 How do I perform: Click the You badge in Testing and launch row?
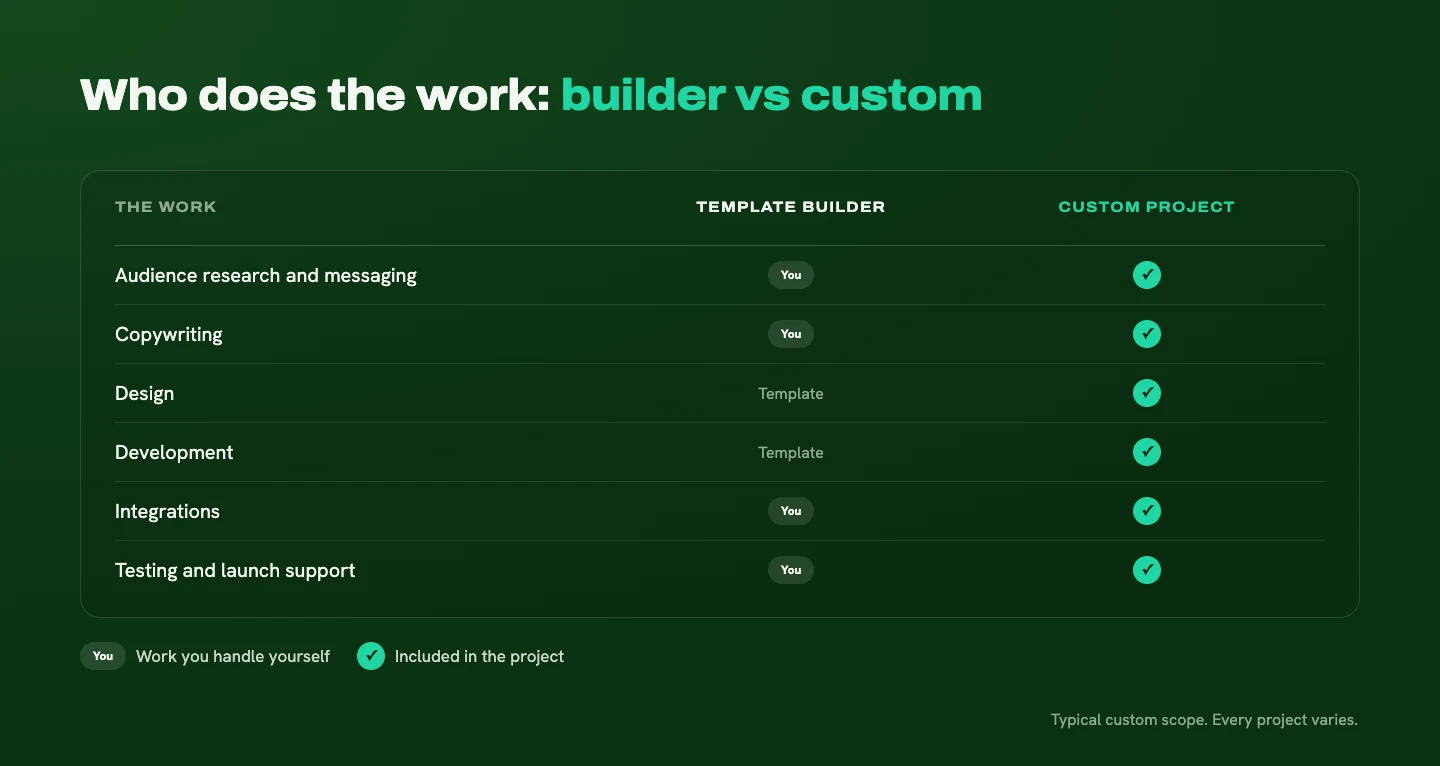click(791, 570)
